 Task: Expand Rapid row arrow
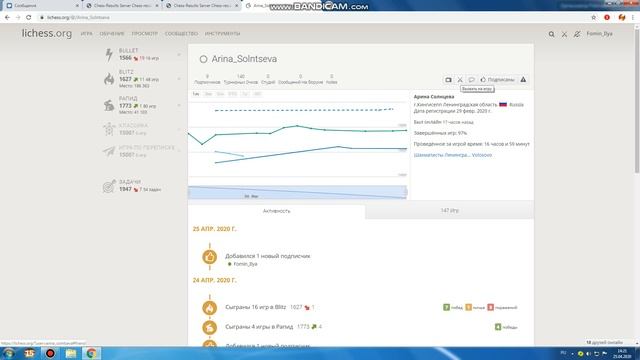tap(179, 105)
